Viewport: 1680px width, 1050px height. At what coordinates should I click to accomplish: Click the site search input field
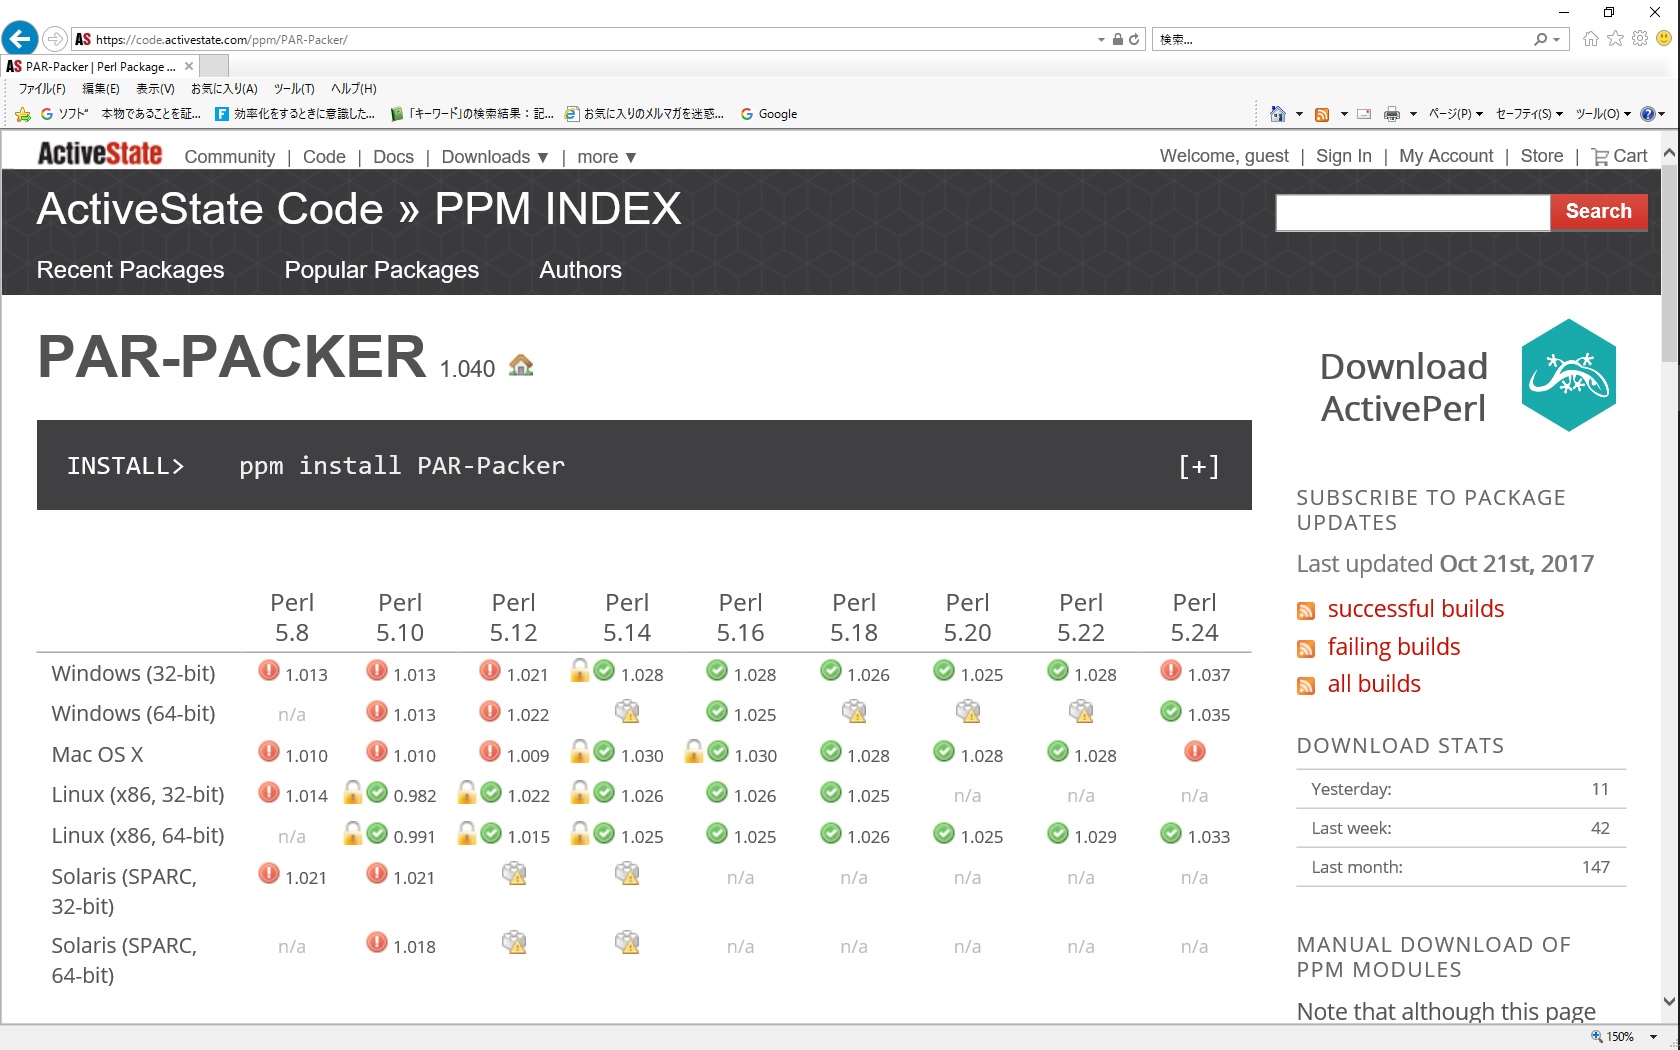(1412, 212)
